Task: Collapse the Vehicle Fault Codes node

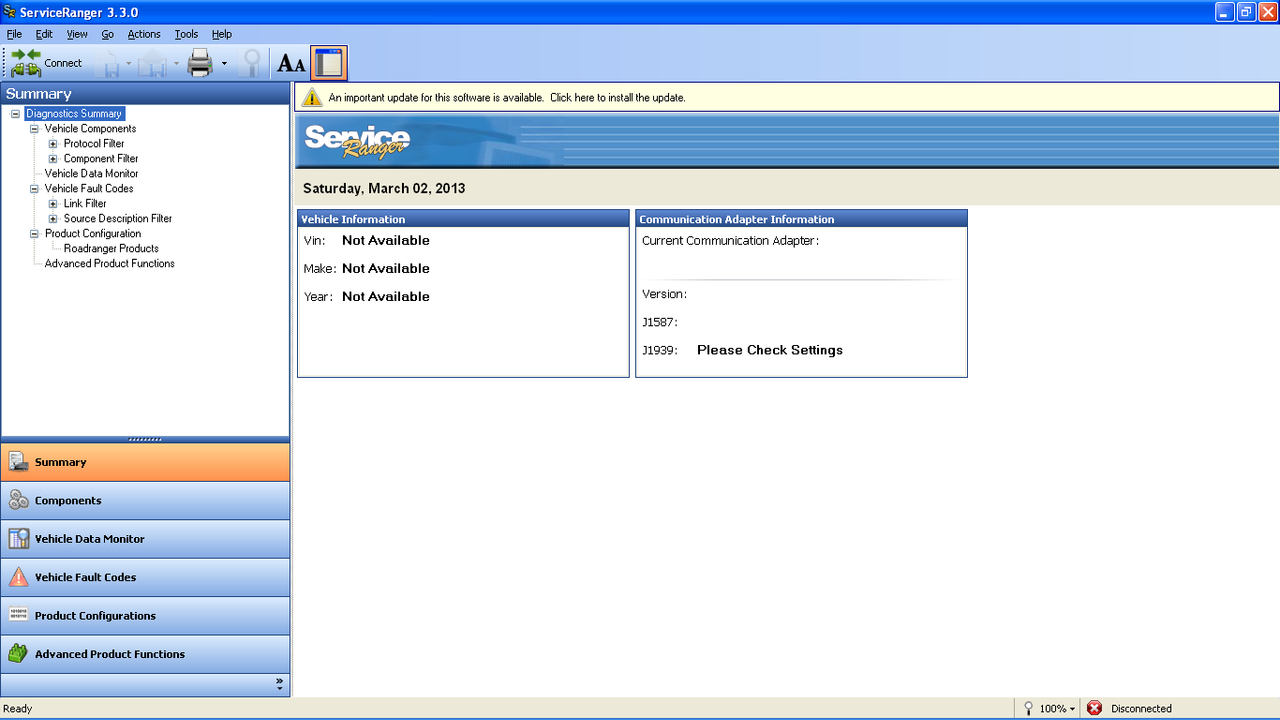Action: (x=34, y=189)
